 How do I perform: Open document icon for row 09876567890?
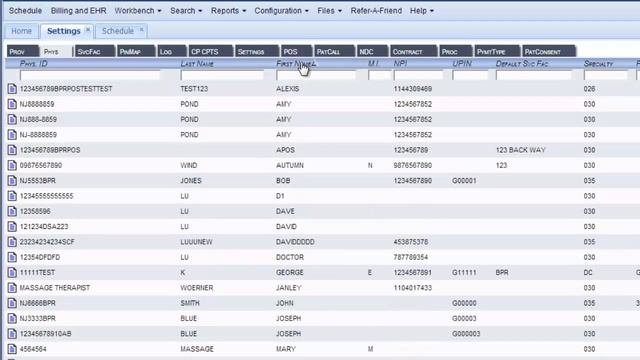pos(12,165)
